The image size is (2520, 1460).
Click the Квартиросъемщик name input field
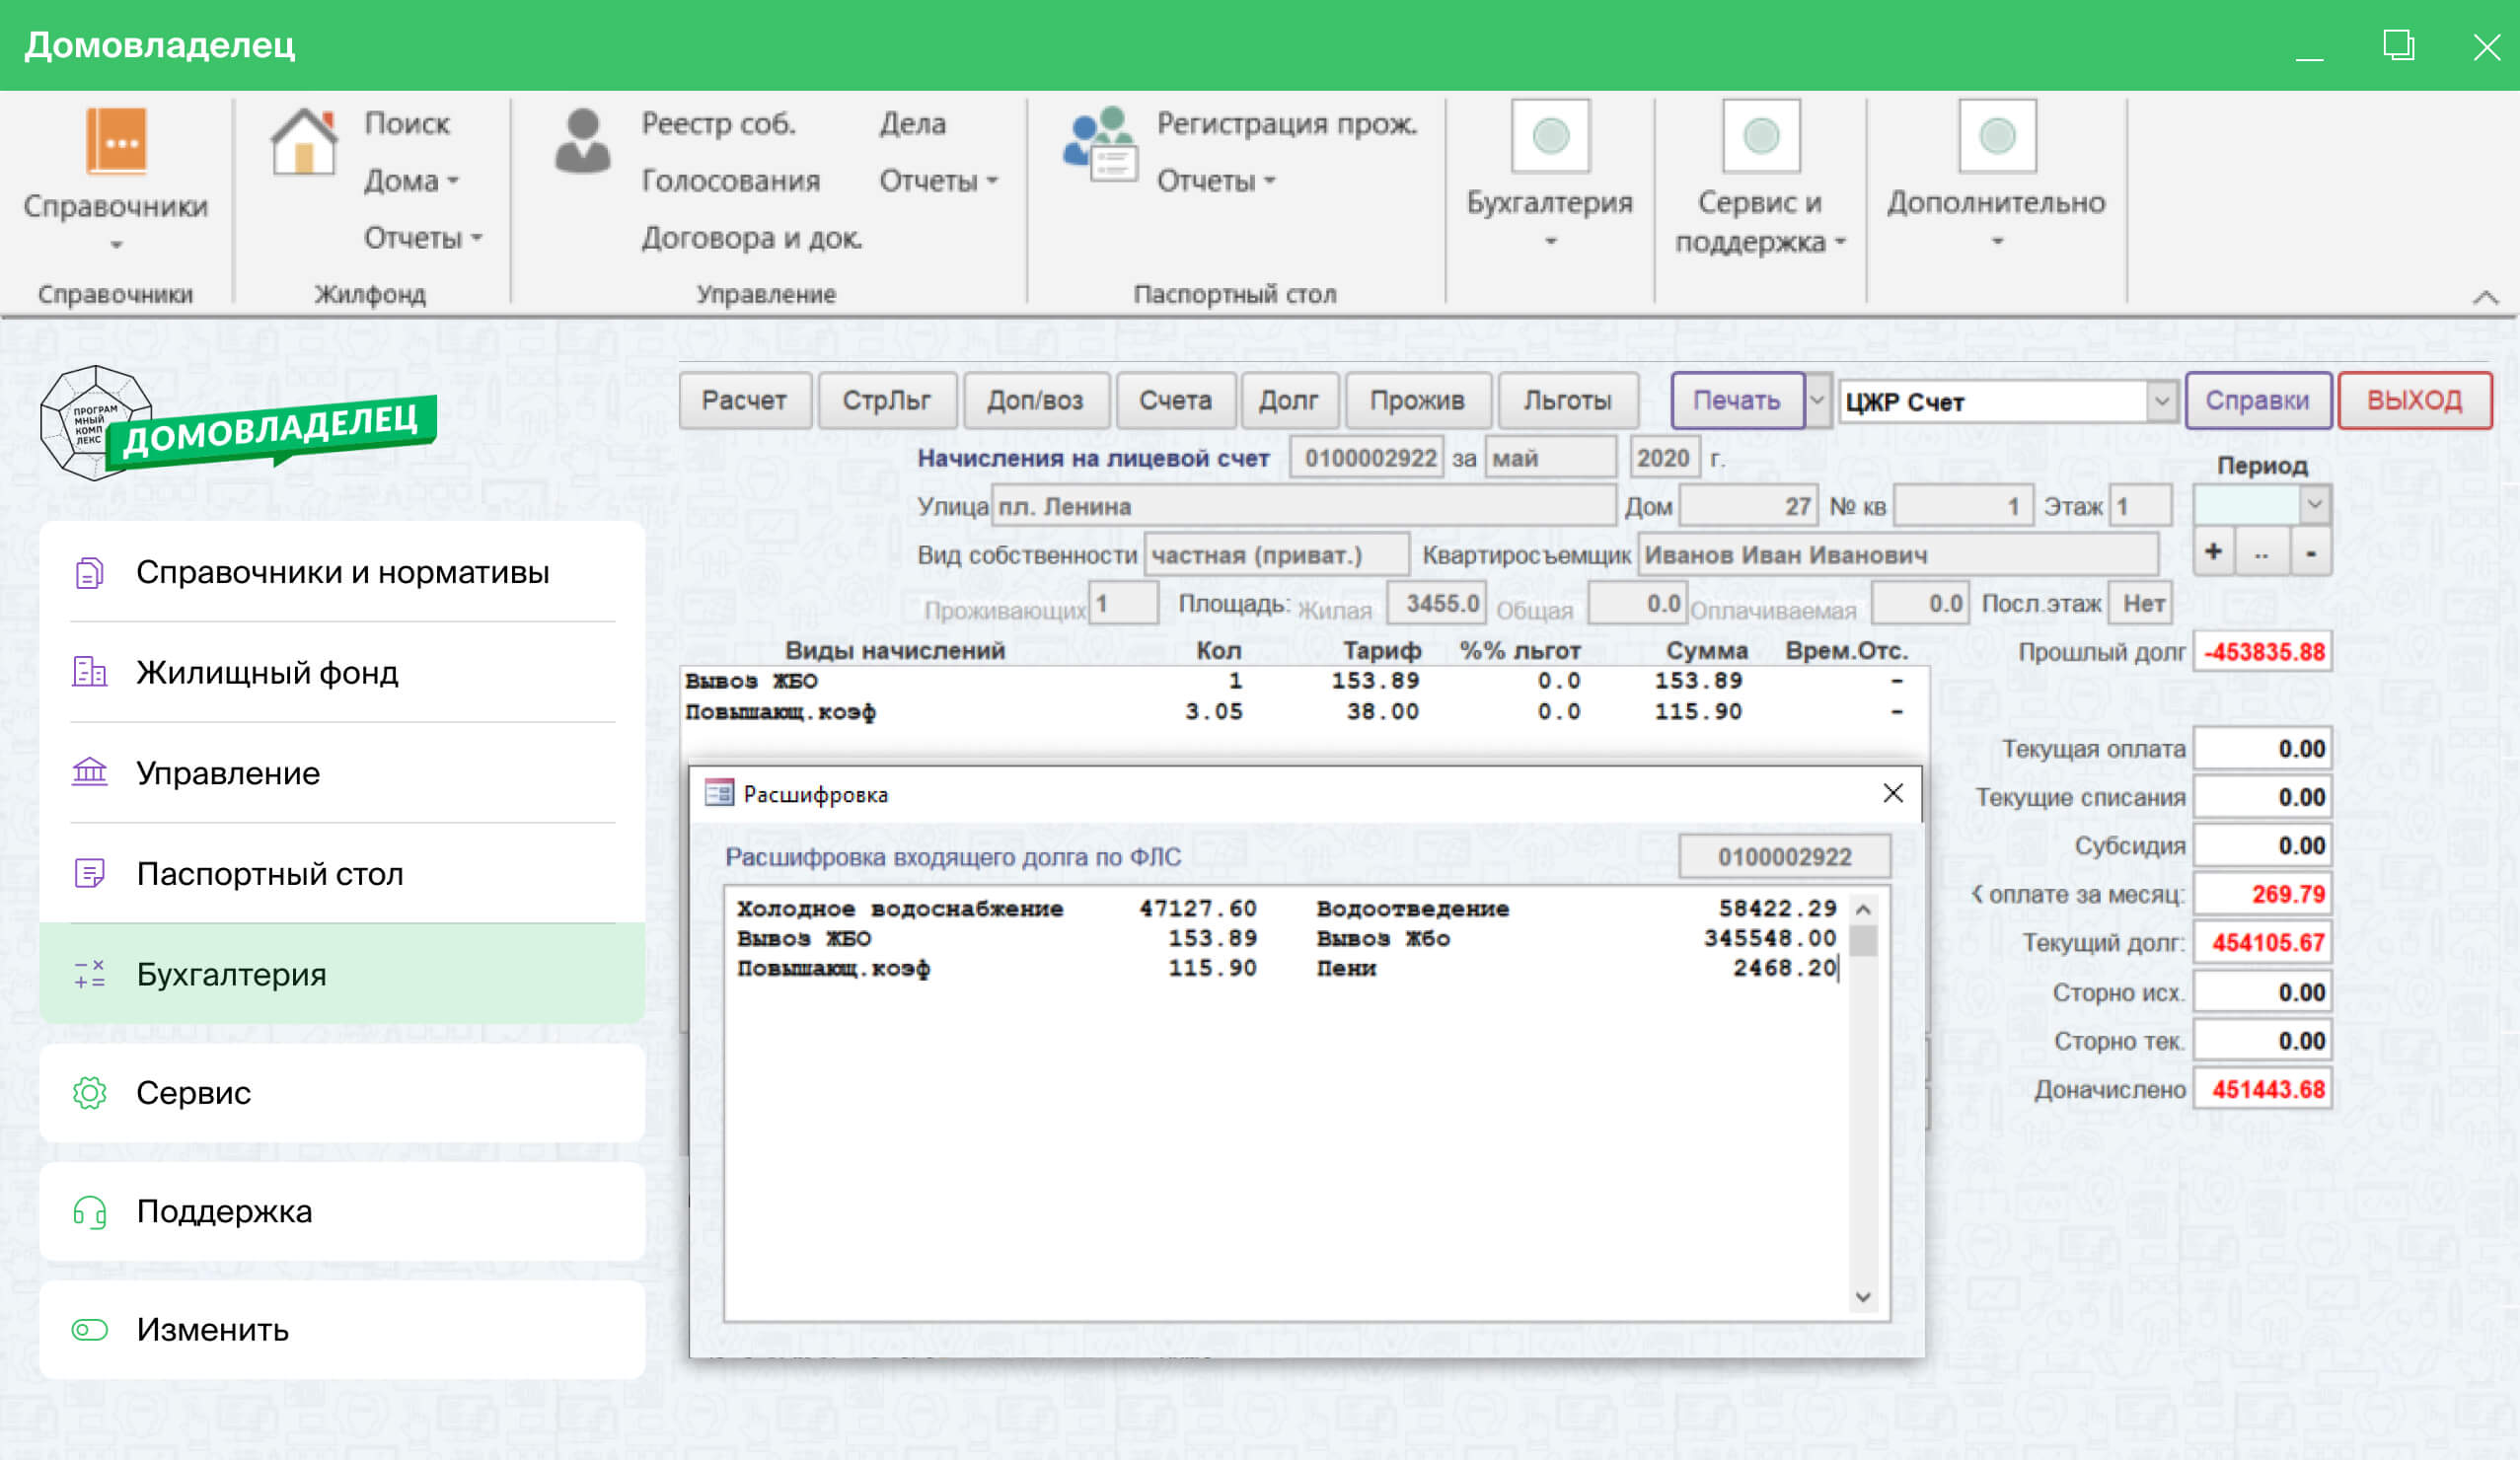[1897, 555]
